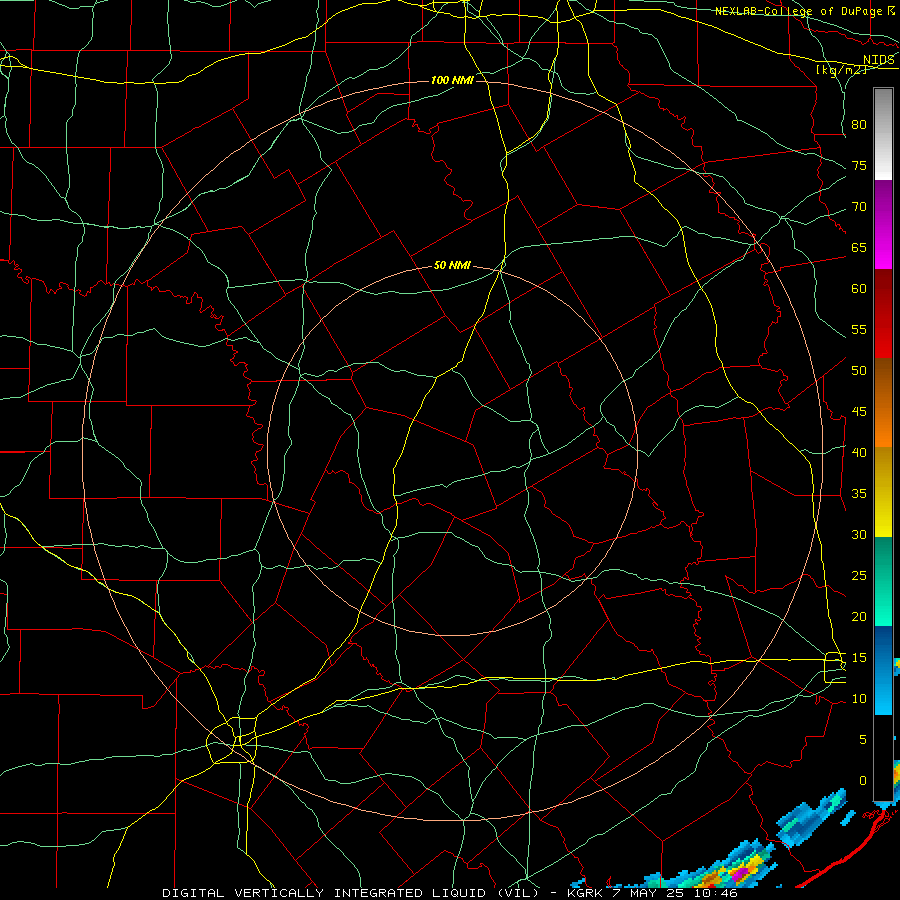Select the 10 value on the scale

pyautogui.click(x=859, y=699)
